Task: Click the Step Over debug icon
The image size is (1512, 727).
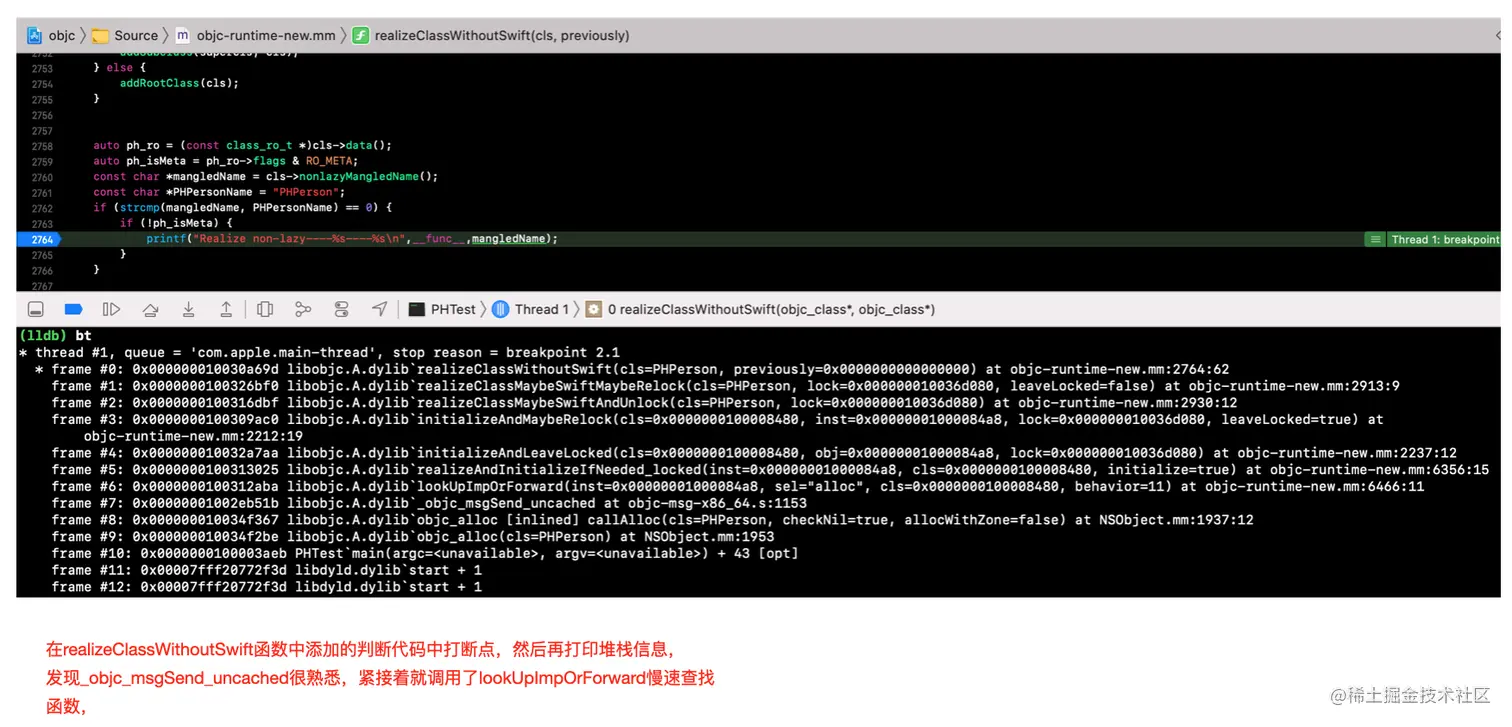Action: click(150, 309)
